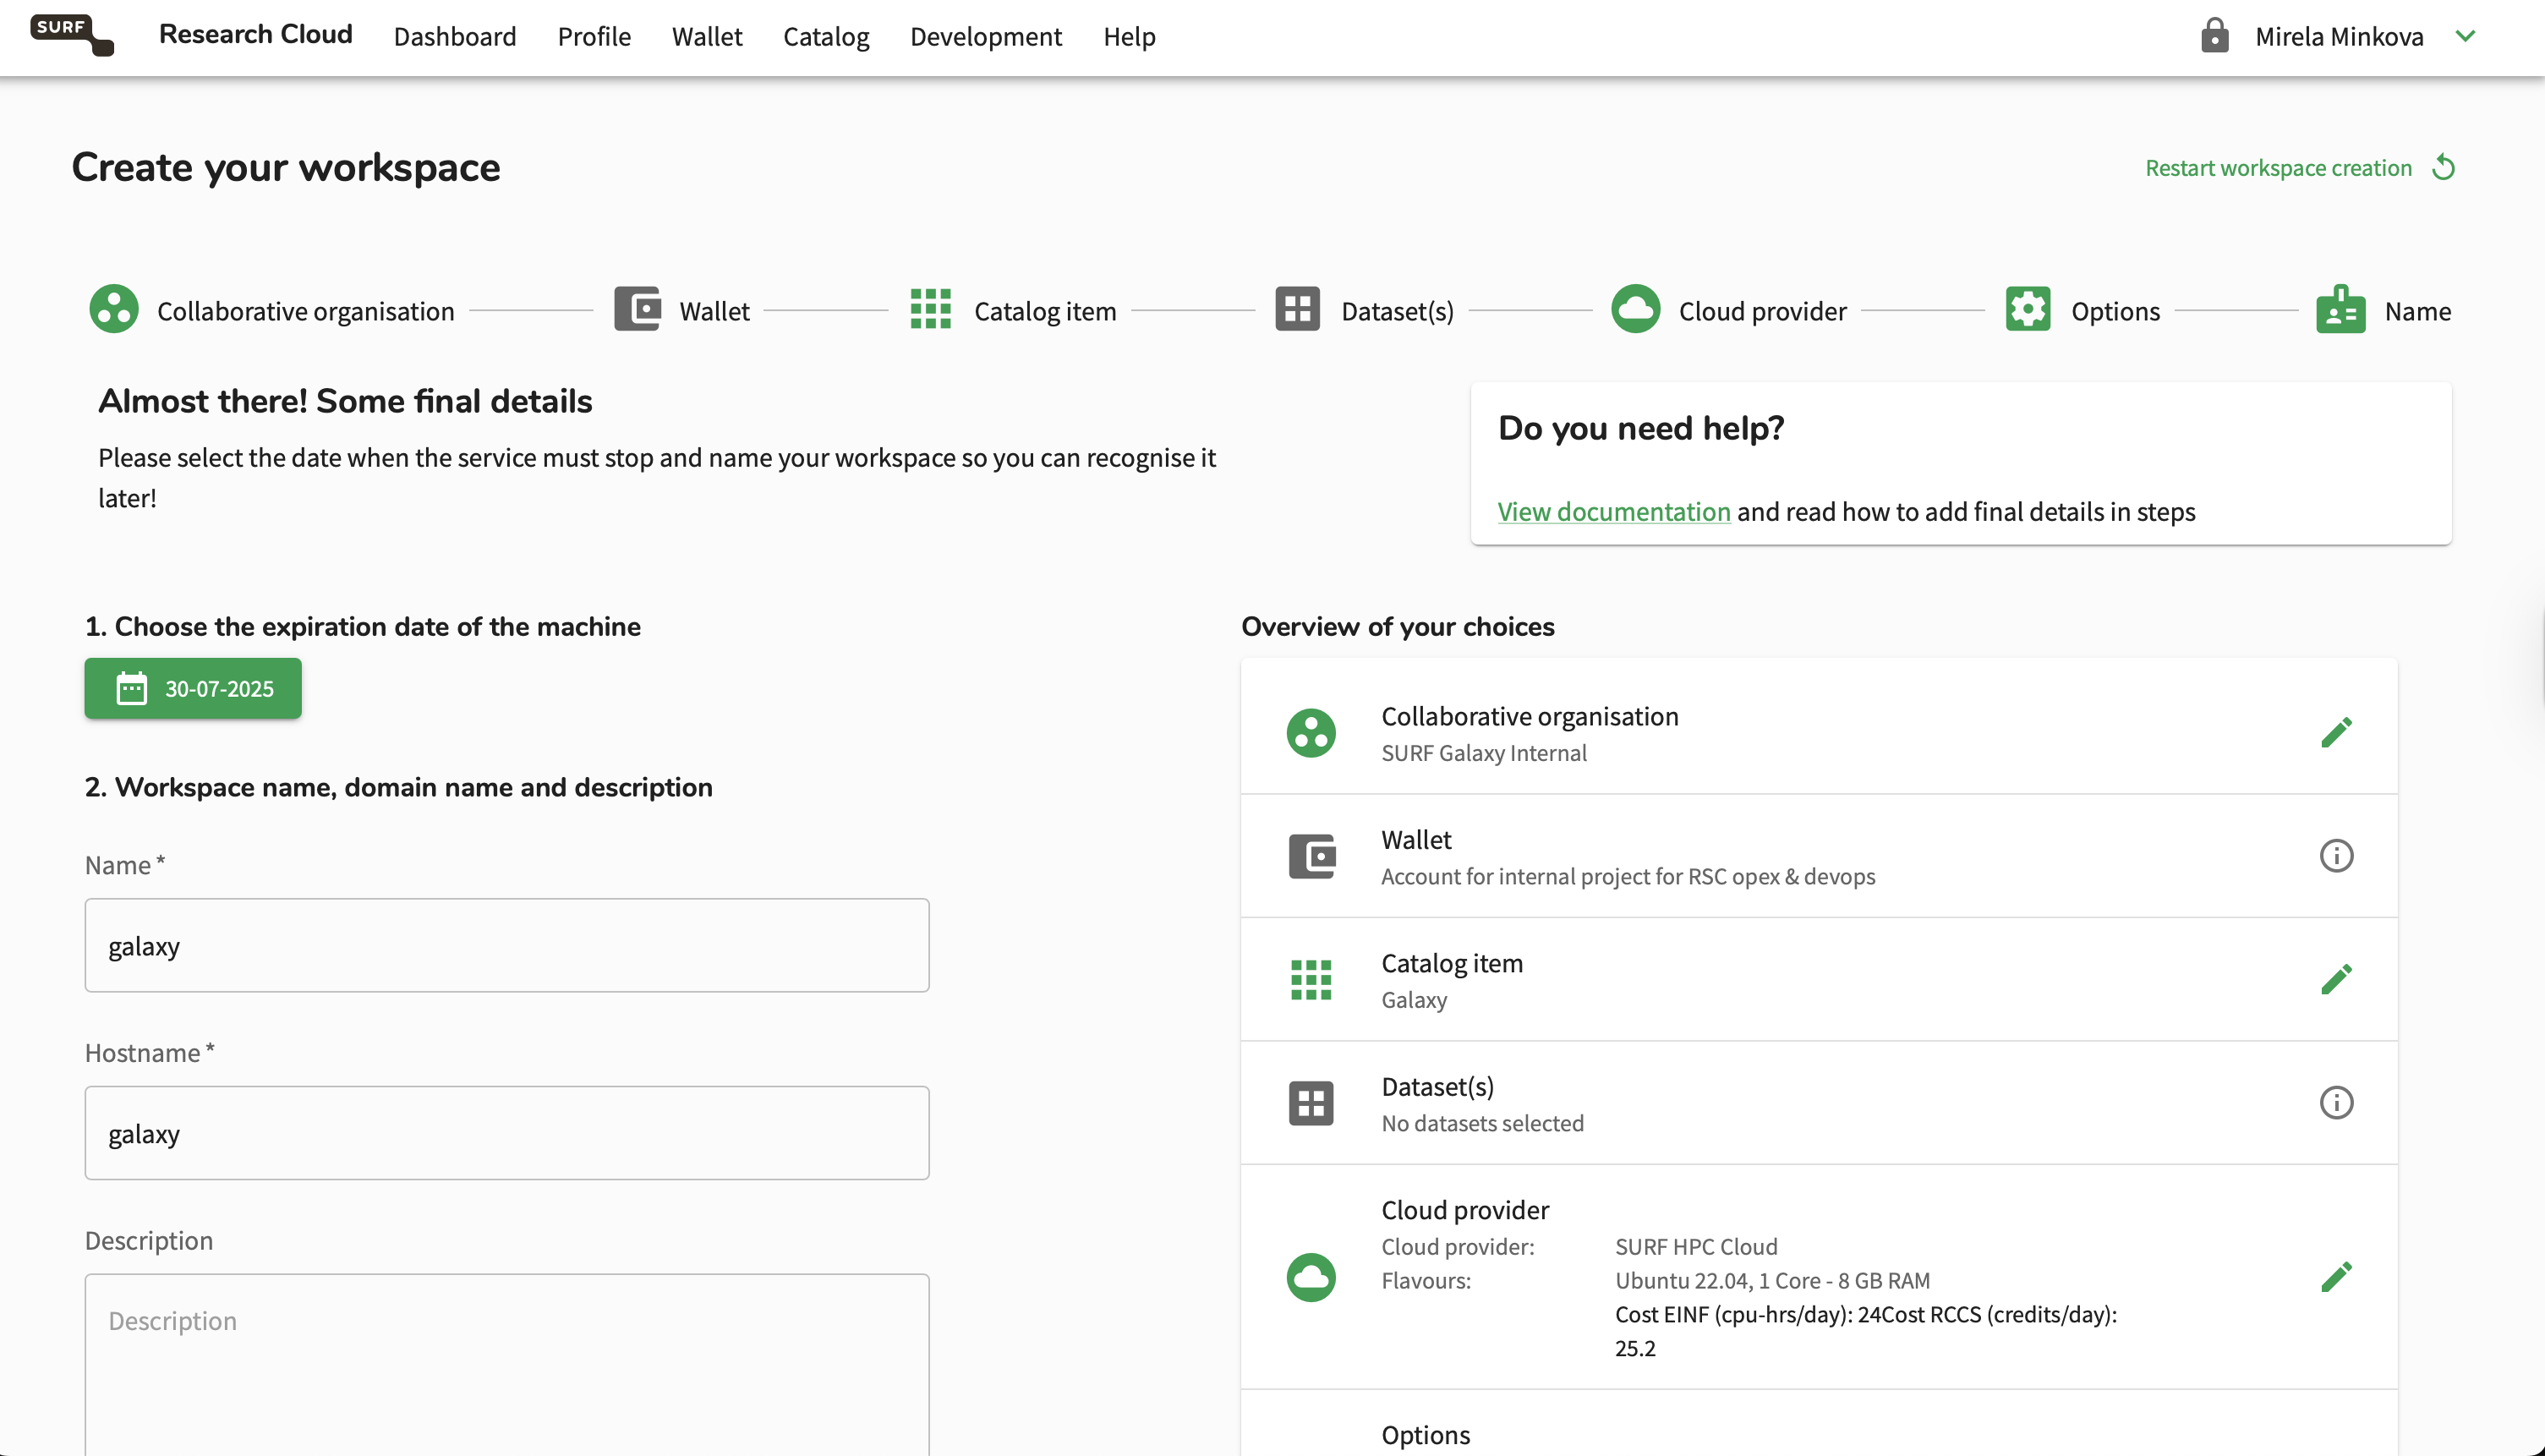The height and width of the screenshot is (1456, 2545).
Task: Click the Wallet step label in stepper
Action: click(714, 311)
